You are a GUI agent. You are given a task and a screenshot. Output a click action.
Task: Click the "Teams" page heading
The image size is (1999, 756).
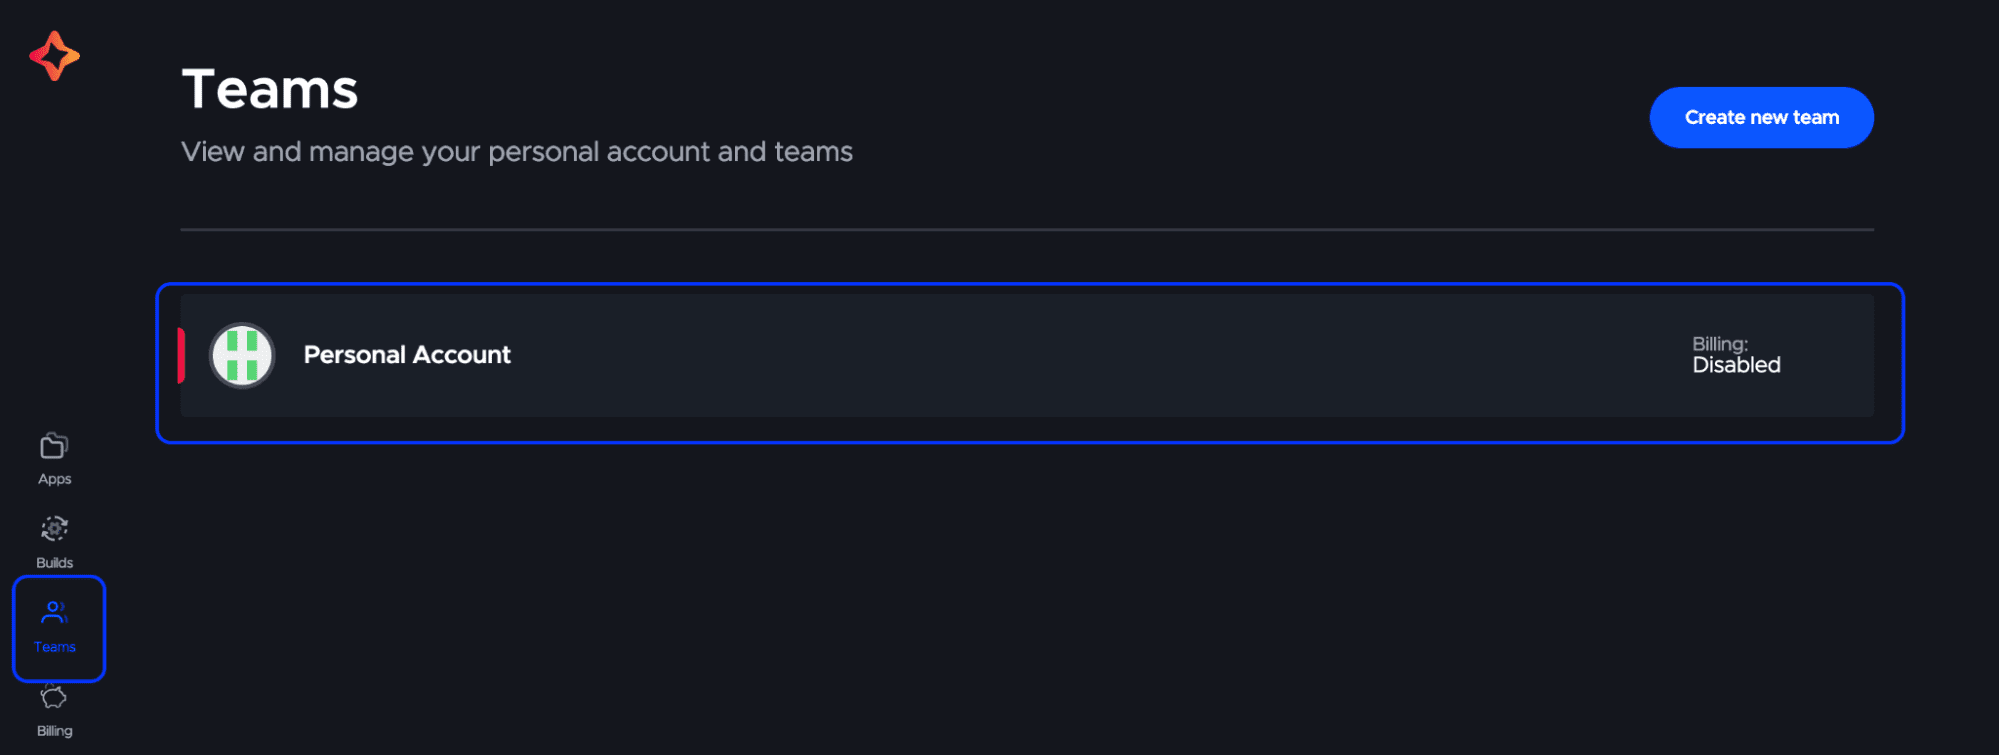[x=270, y=90]
